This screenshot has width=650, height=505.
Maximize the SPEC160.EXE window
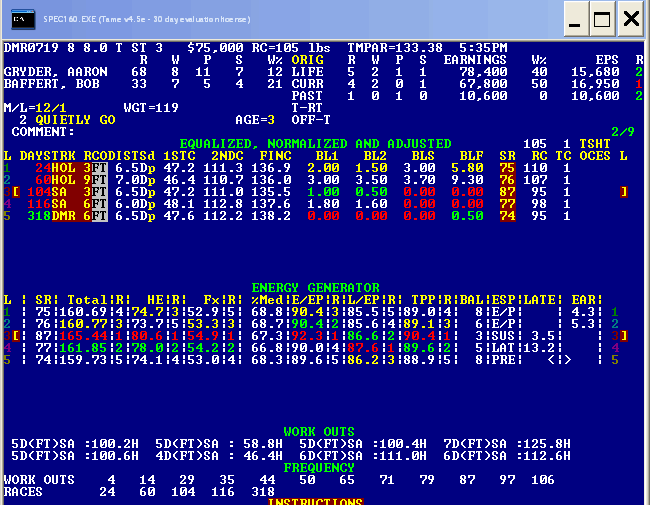click(x=603, y=19)
